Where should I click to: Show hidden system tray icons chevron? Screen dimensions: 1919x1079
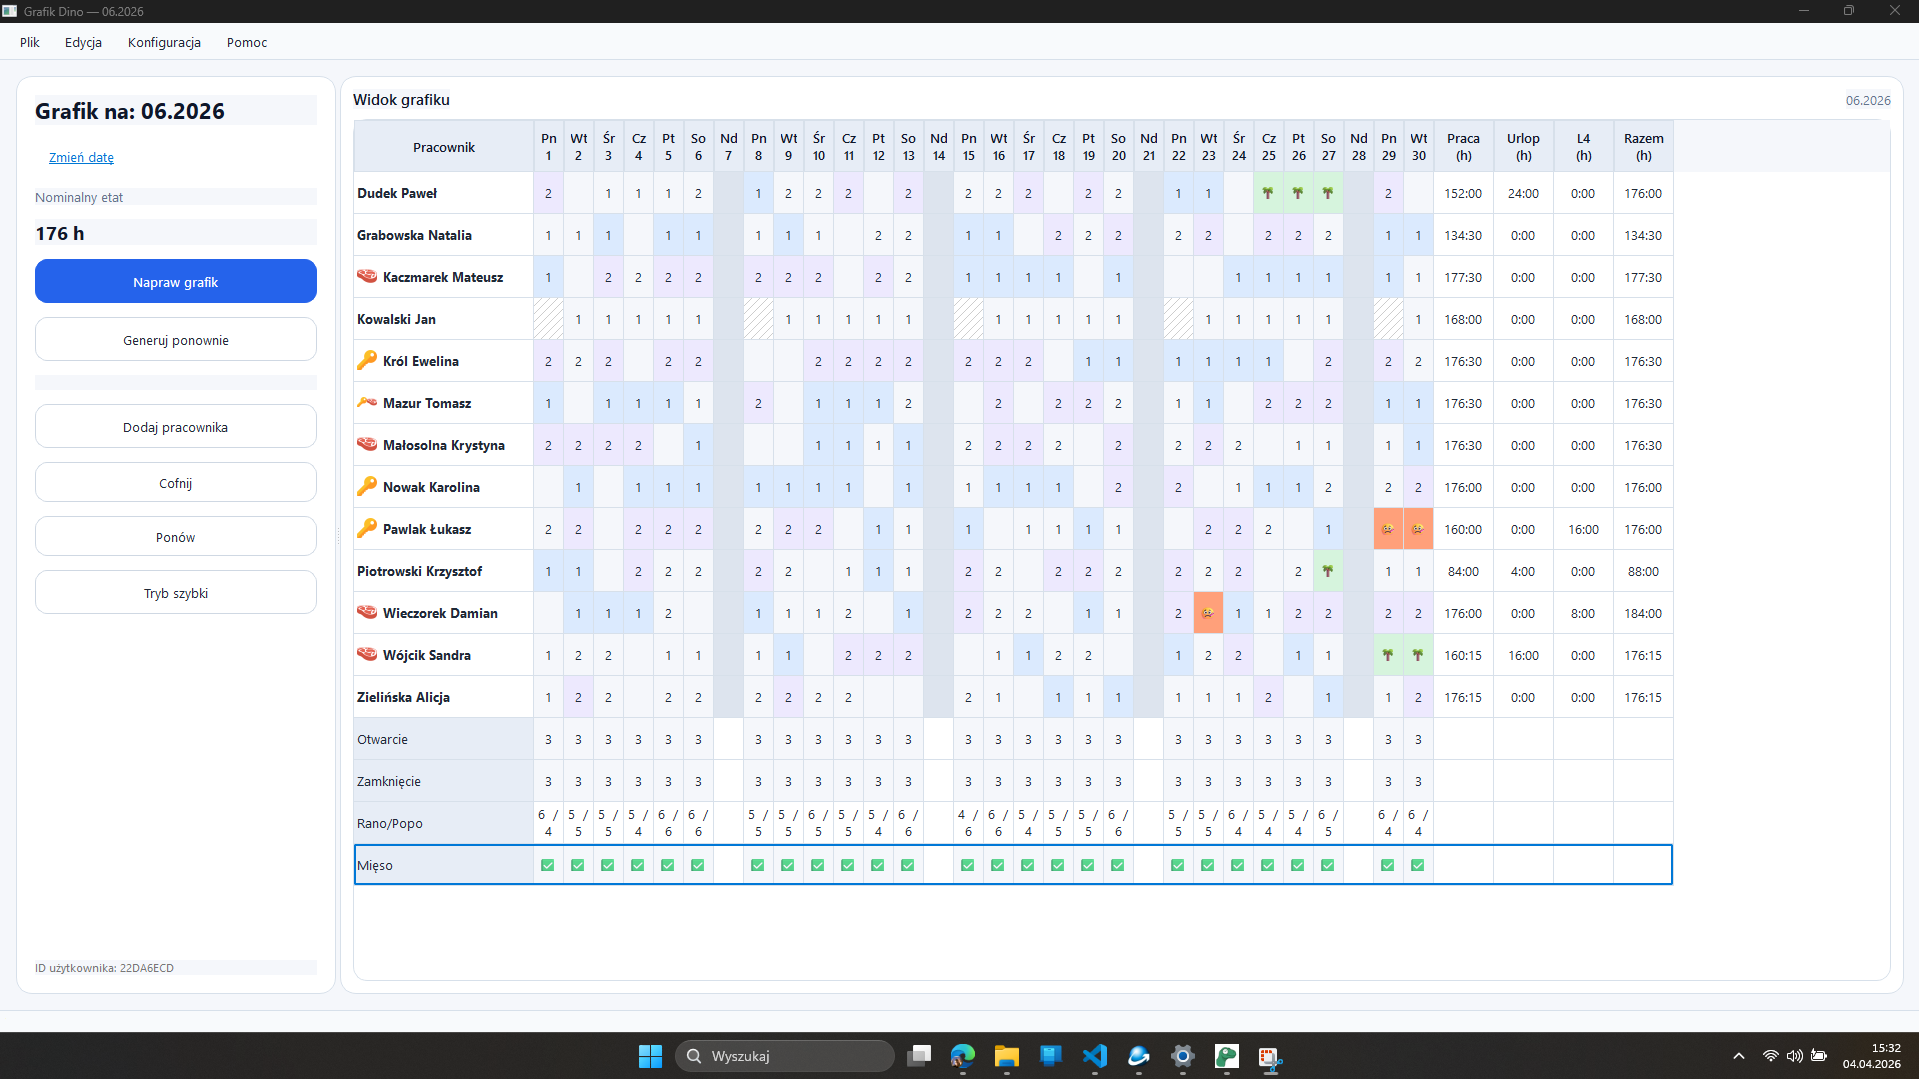pos(1739,1056)
